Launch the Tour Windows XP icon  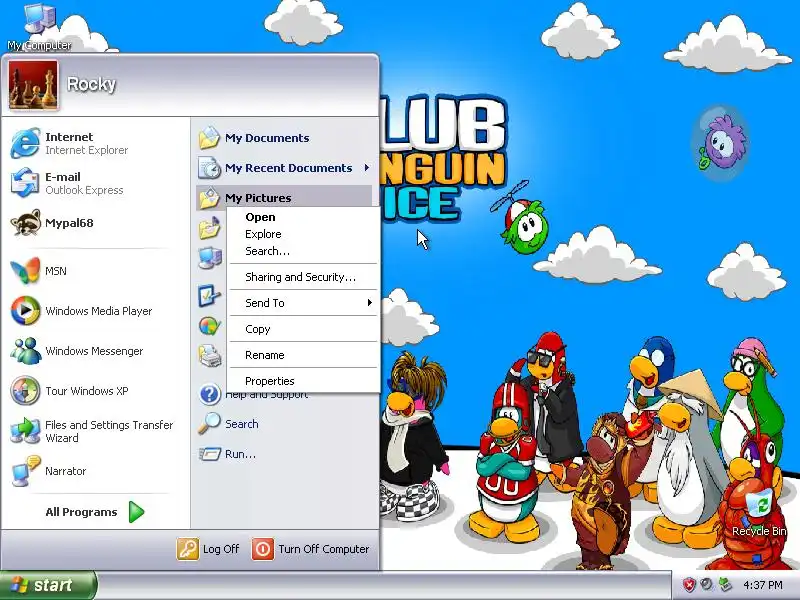(25, 391)
